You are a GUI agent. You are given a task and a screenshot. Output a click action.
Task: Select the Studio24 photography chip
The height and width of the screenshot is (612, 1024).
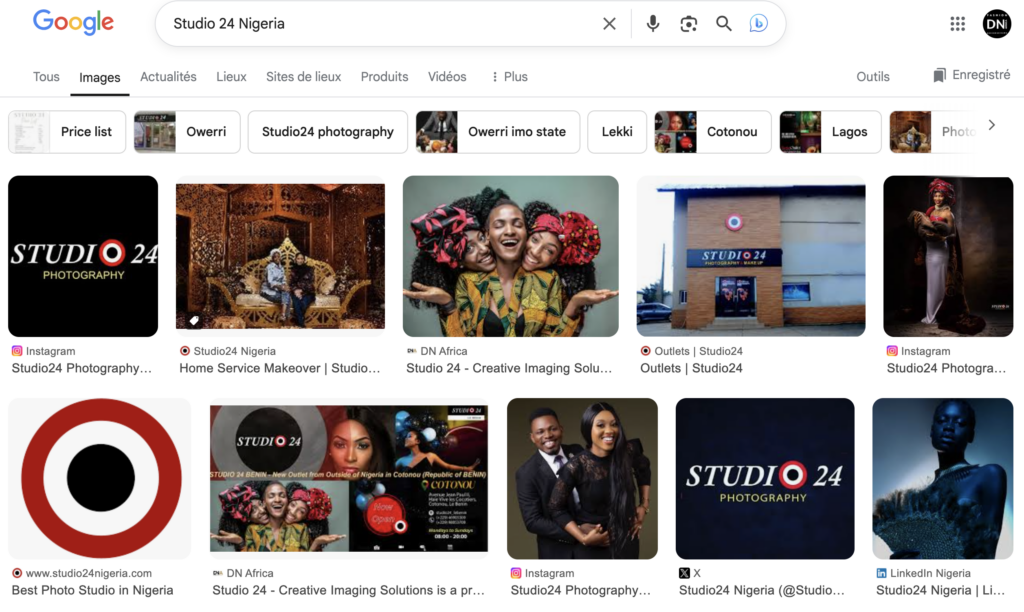(328, 131)
